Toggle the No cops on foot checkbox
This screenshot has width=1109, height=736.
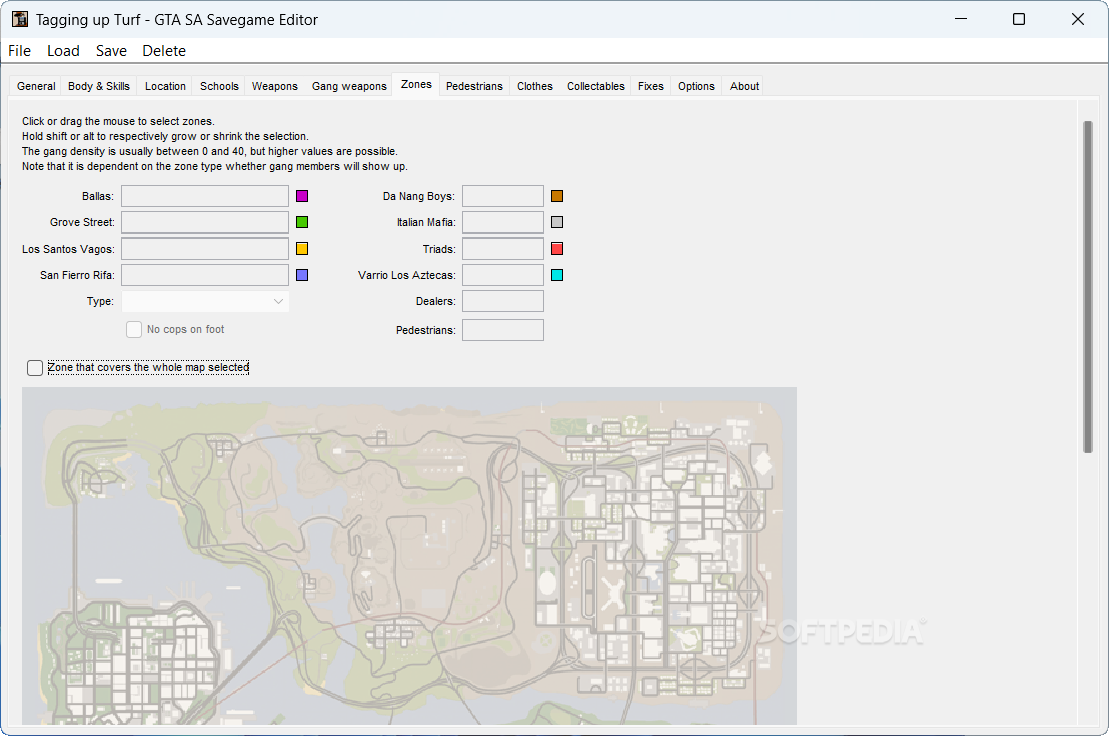[134, 329]
